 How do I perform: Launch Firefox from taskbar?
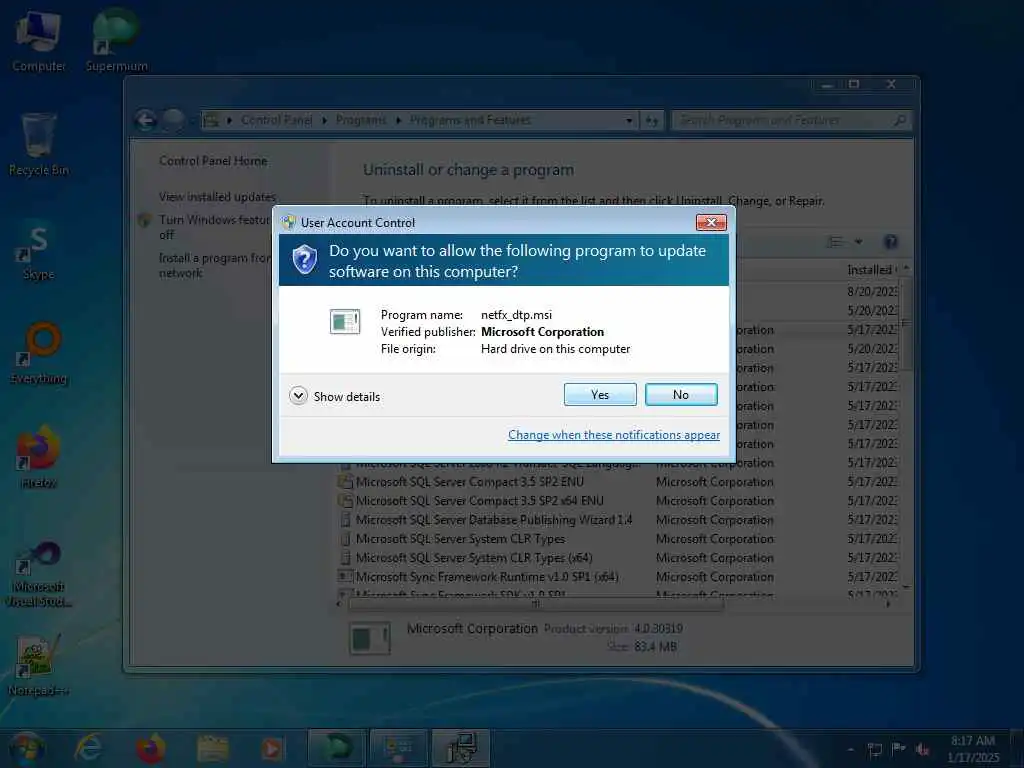[x=150, y=748]
